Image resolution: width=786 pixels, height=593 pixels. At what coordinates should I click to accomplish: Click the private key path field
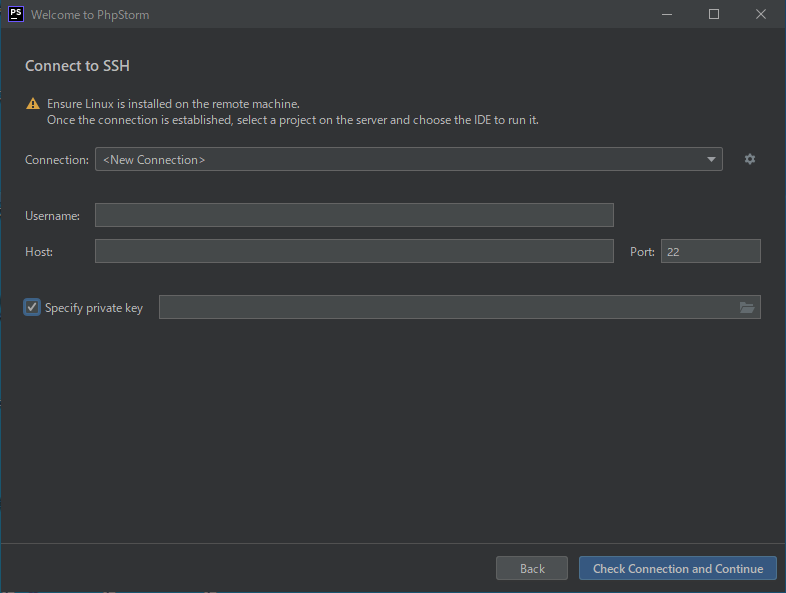[x=446, y=308]
